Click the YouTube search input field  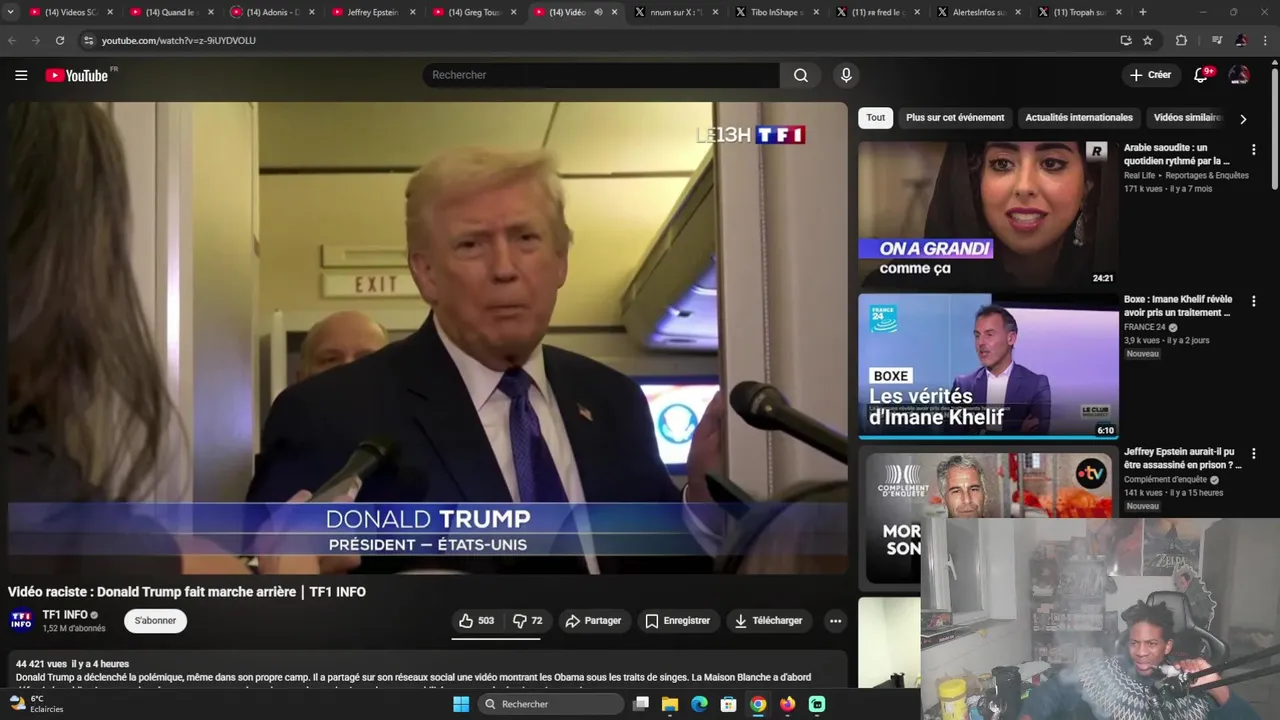(x=600, y=75)
